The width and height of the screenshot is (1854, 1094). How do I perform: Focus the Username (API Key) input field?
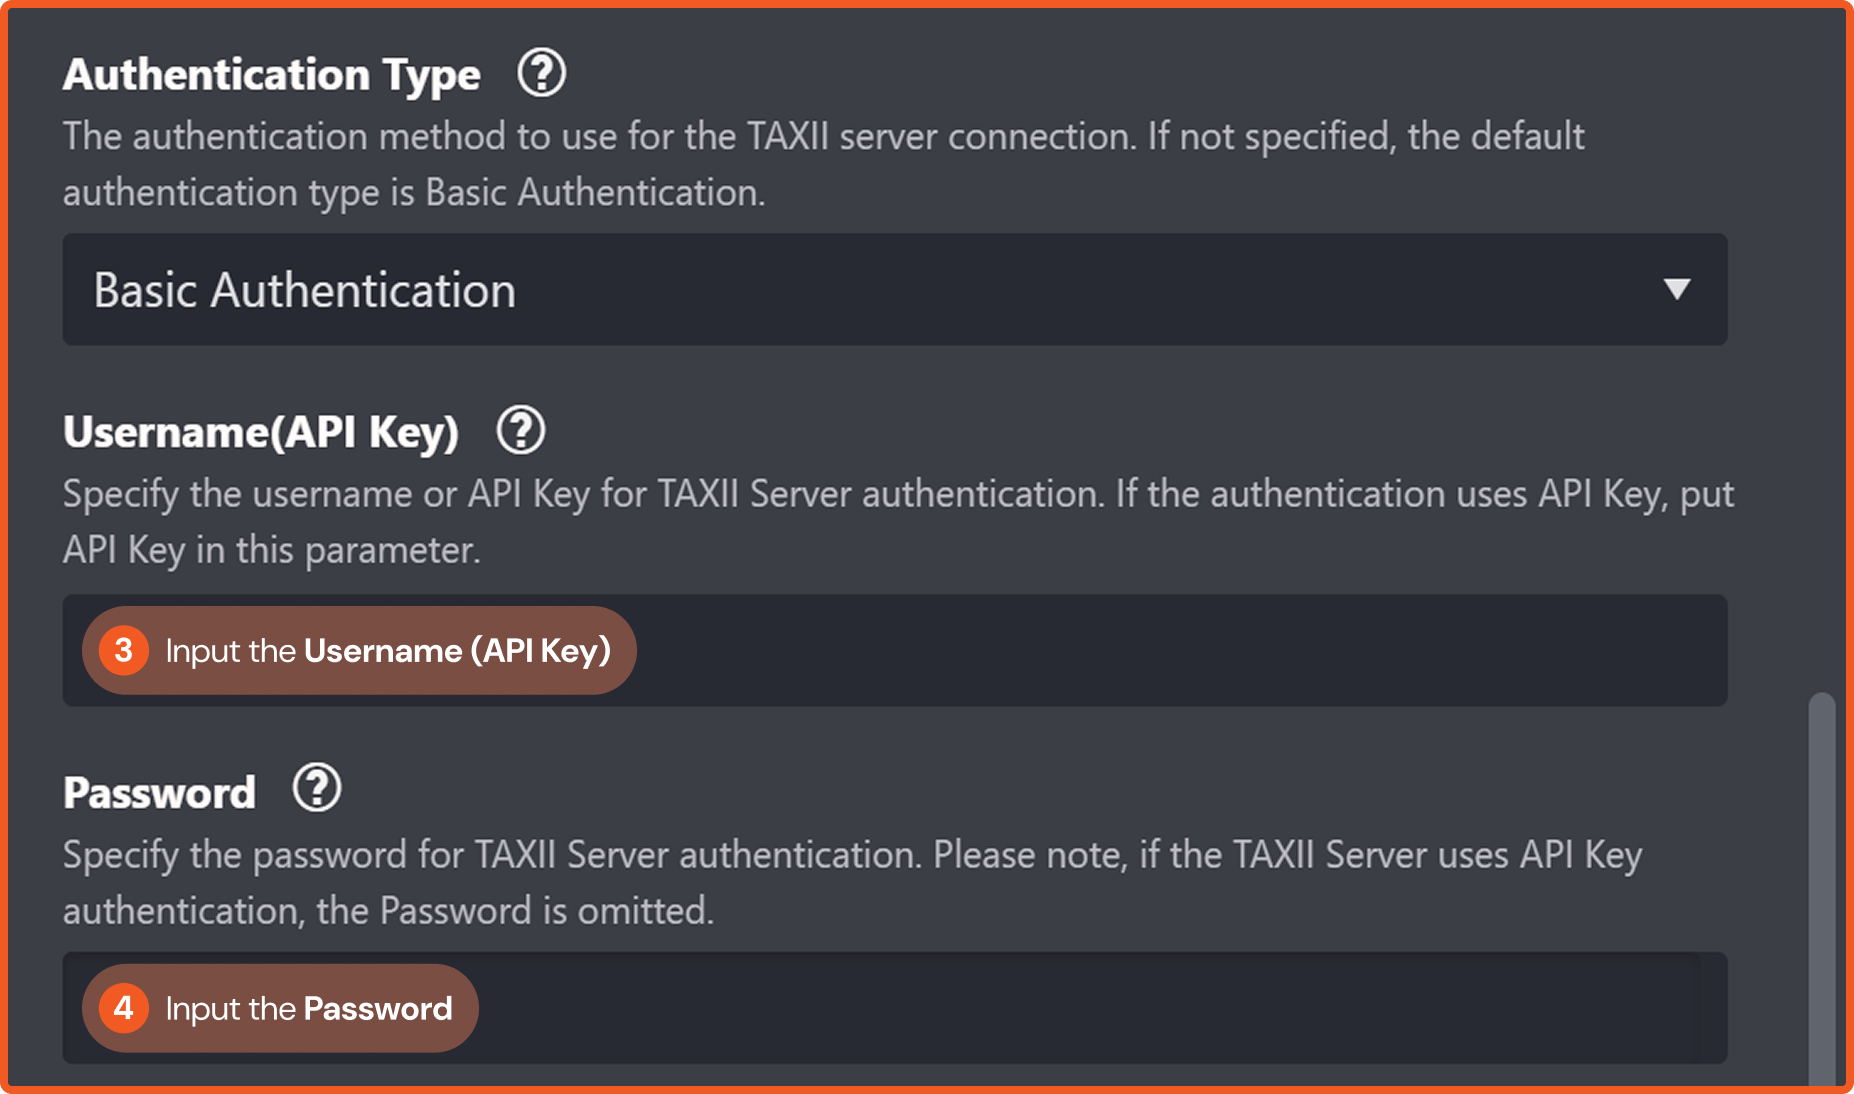1150,651
